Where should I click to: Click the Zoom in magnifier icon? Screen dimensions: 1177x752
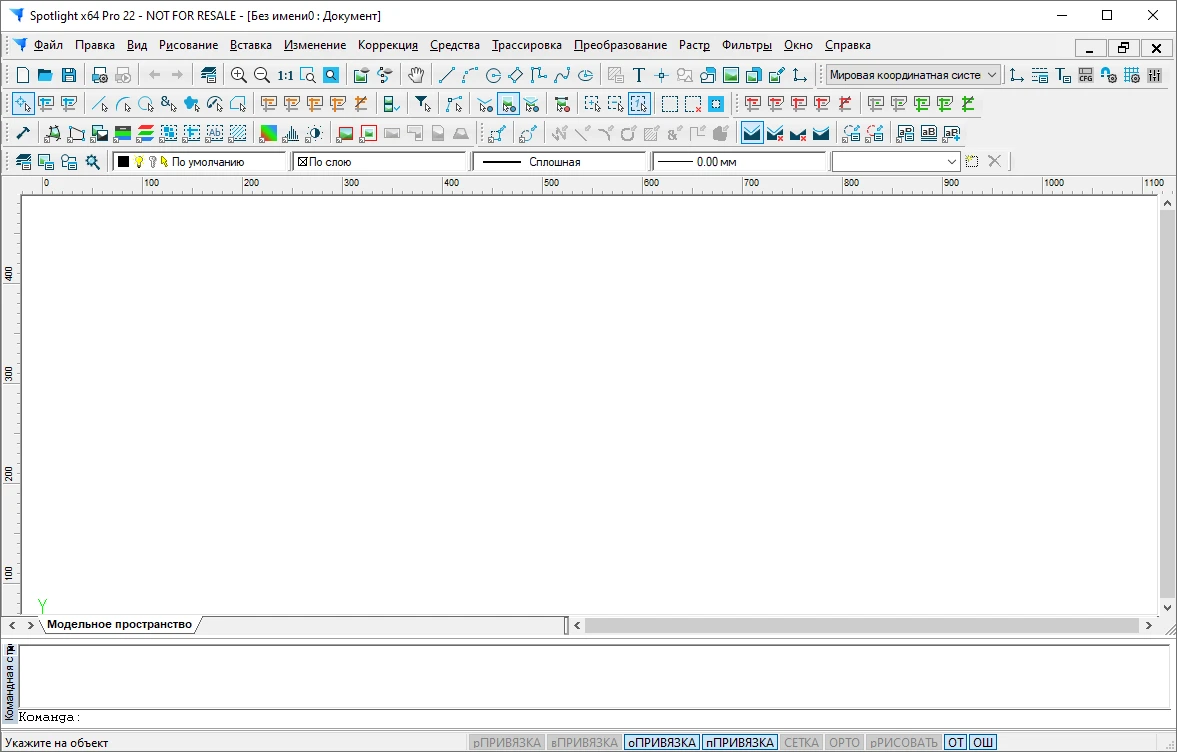[x=239, y=75]
